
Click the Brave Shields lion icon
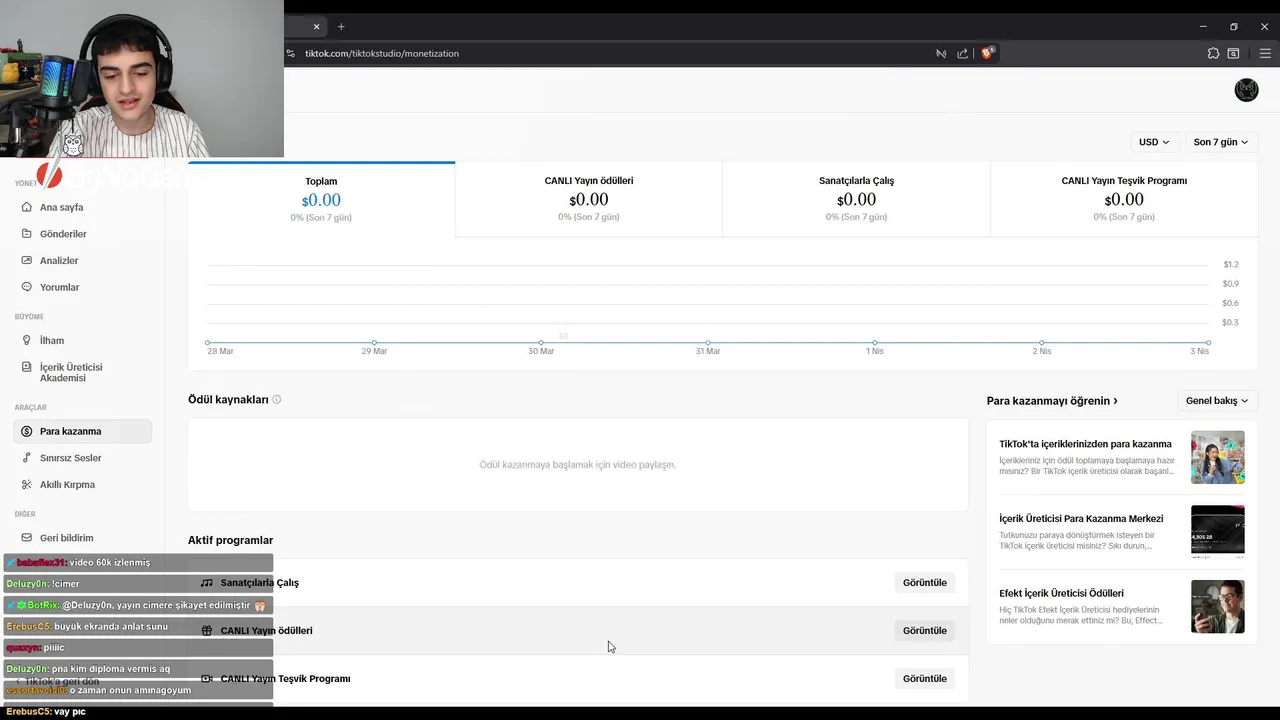point(987,53)
